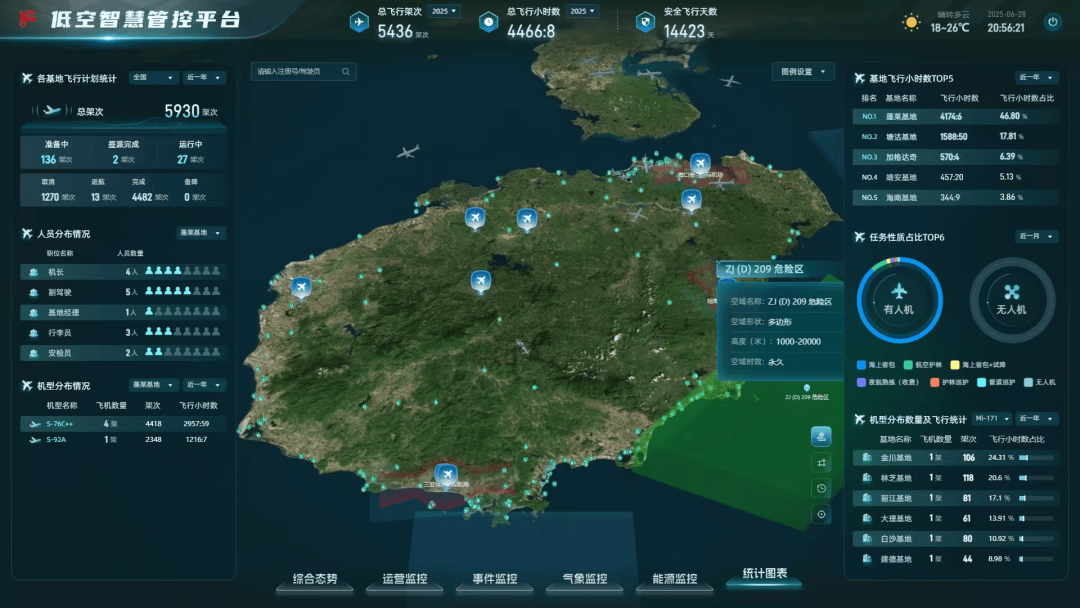Click the crop/measure tool icon on the map
Viewport: 1080px width, 608px height.
coord(822,463)
